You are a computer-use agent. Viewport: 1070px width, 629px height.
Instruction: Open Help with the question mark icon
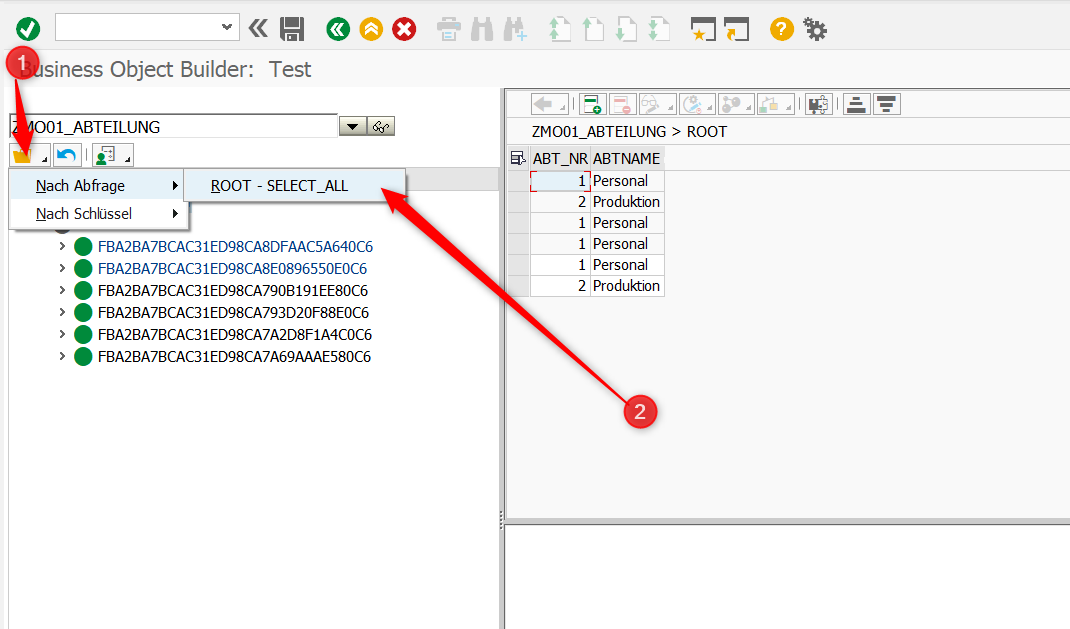(x=781, y=29)
